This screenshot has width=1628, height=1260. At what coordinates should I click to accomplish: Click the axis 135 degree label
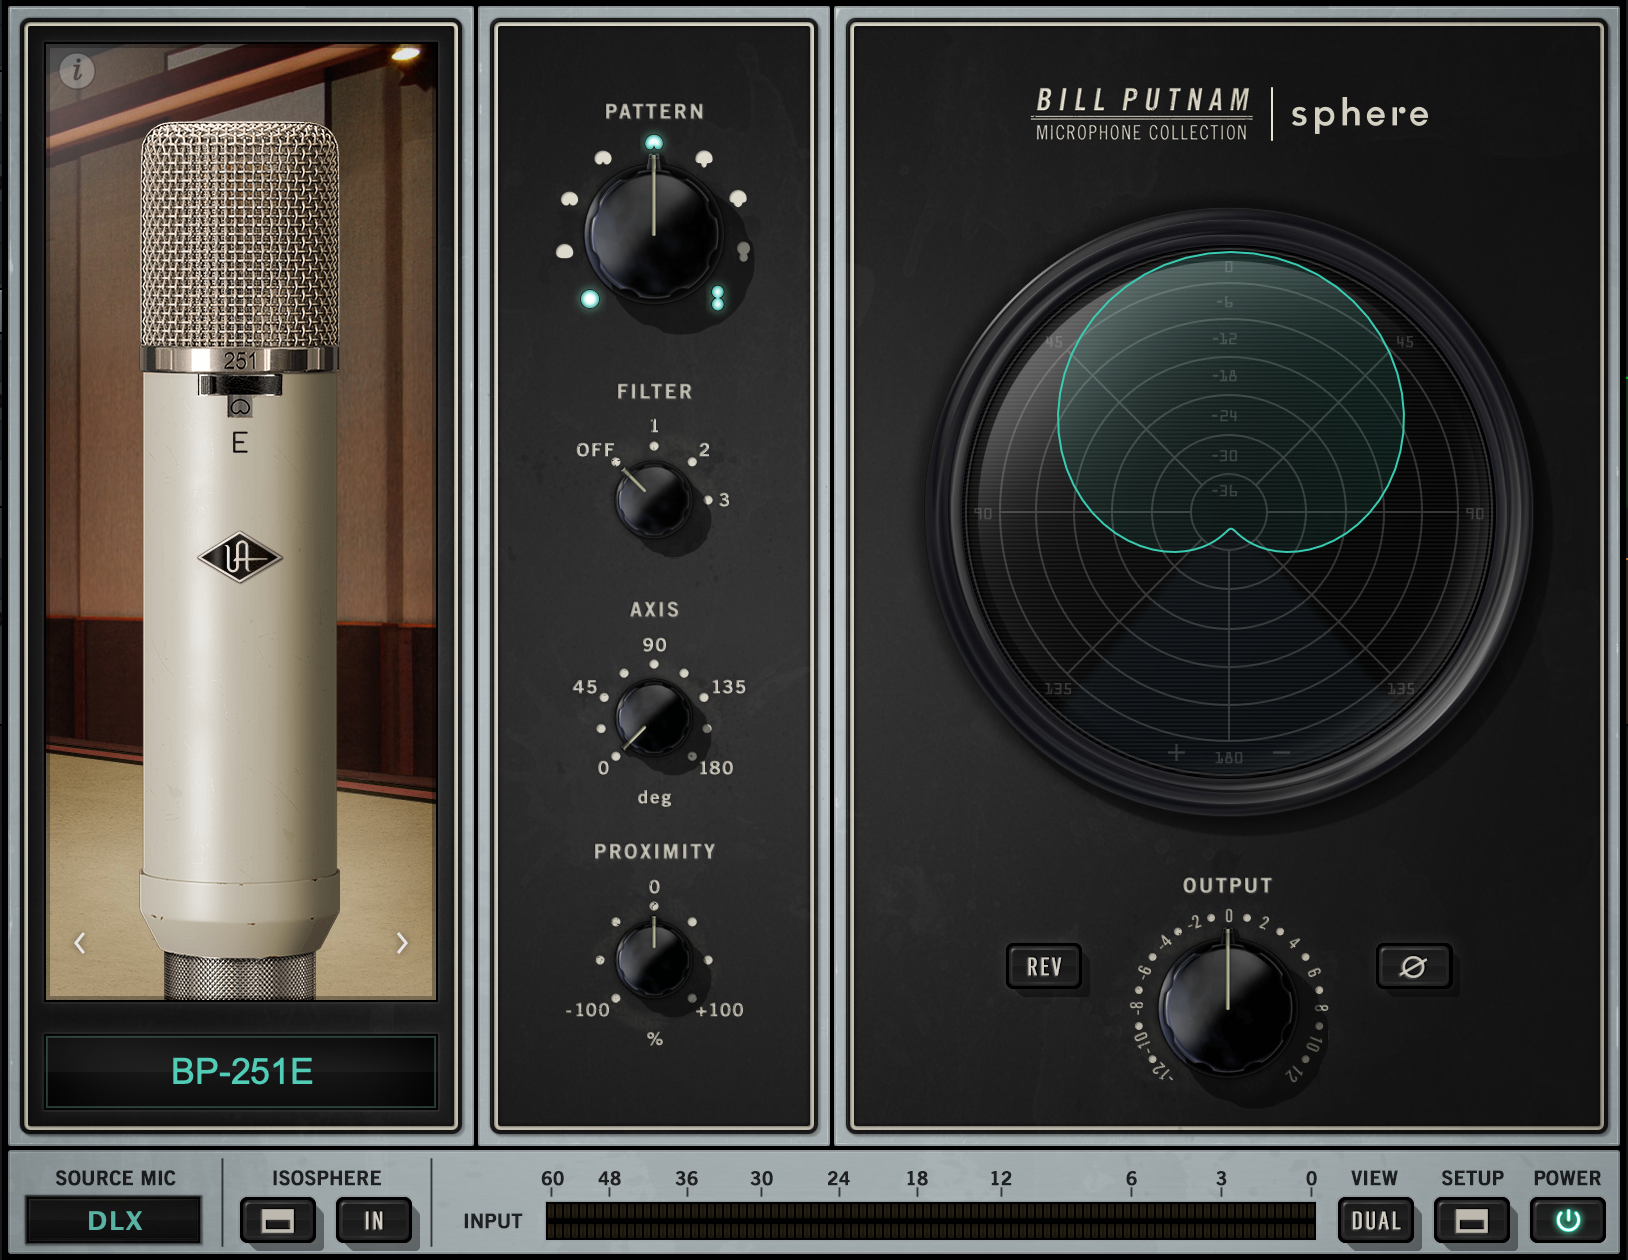pyautogui.click(x=729, y=687)
